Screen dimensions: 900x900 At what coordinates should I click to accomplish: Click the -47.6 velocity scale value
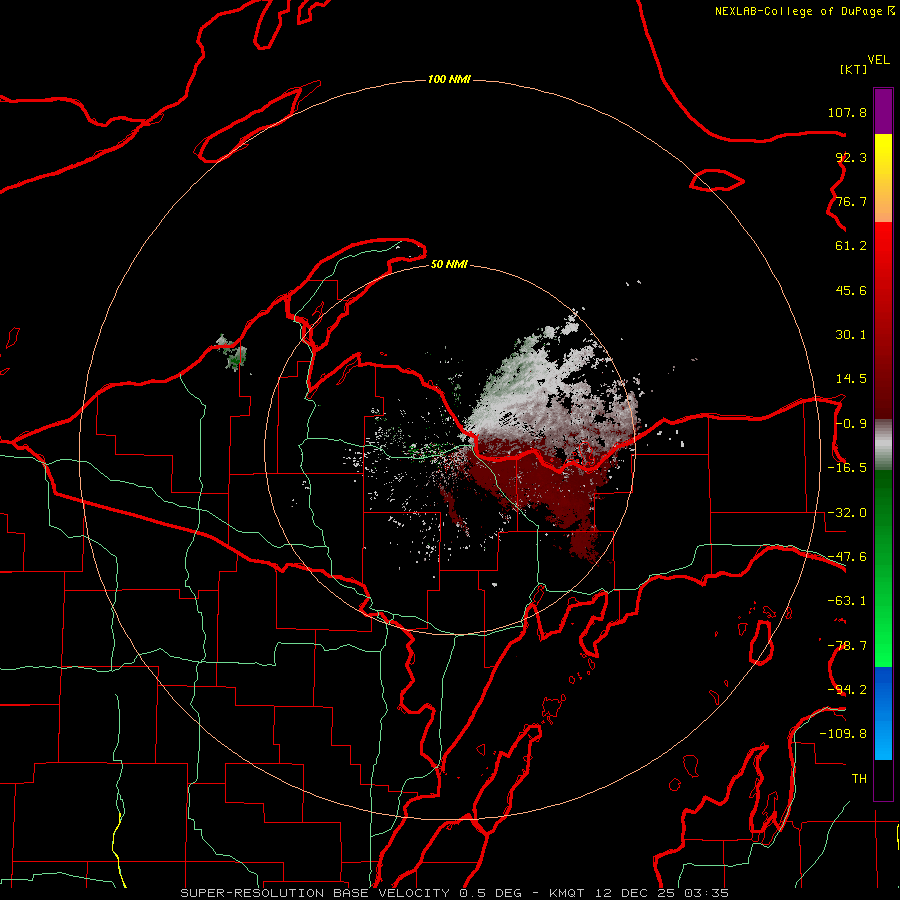click(x=847, y=557)
